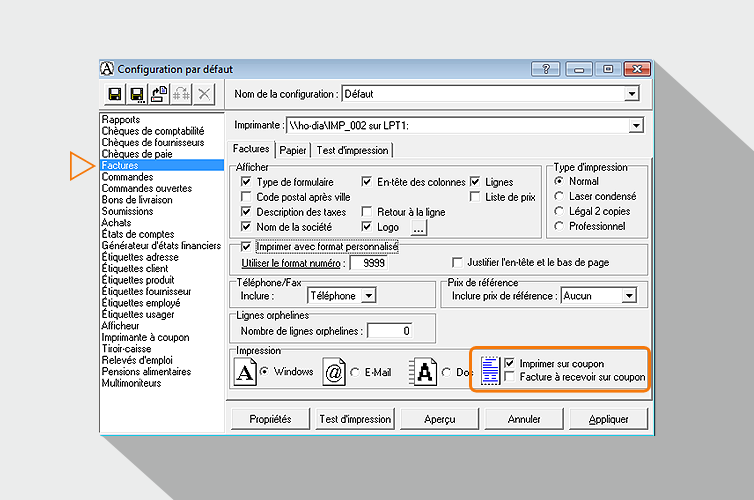This screenshot has height=500, width=754.
Task: Select Laser condensé radio option
Action: [x=559, y=196]
